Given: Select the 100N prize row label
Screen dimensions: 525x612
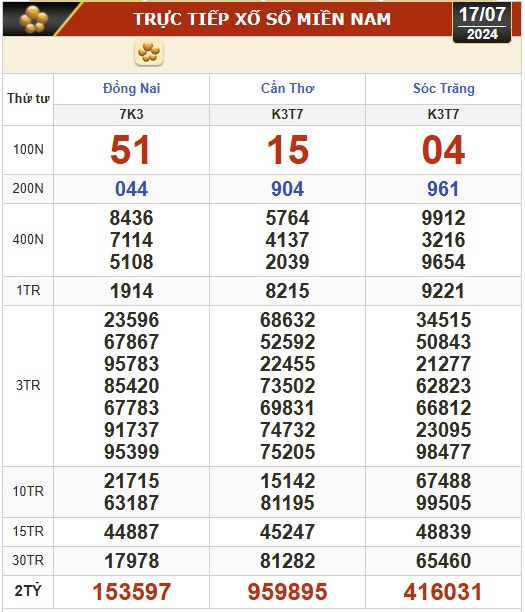Looking at the screenshot, I should [x=28, y=149].
